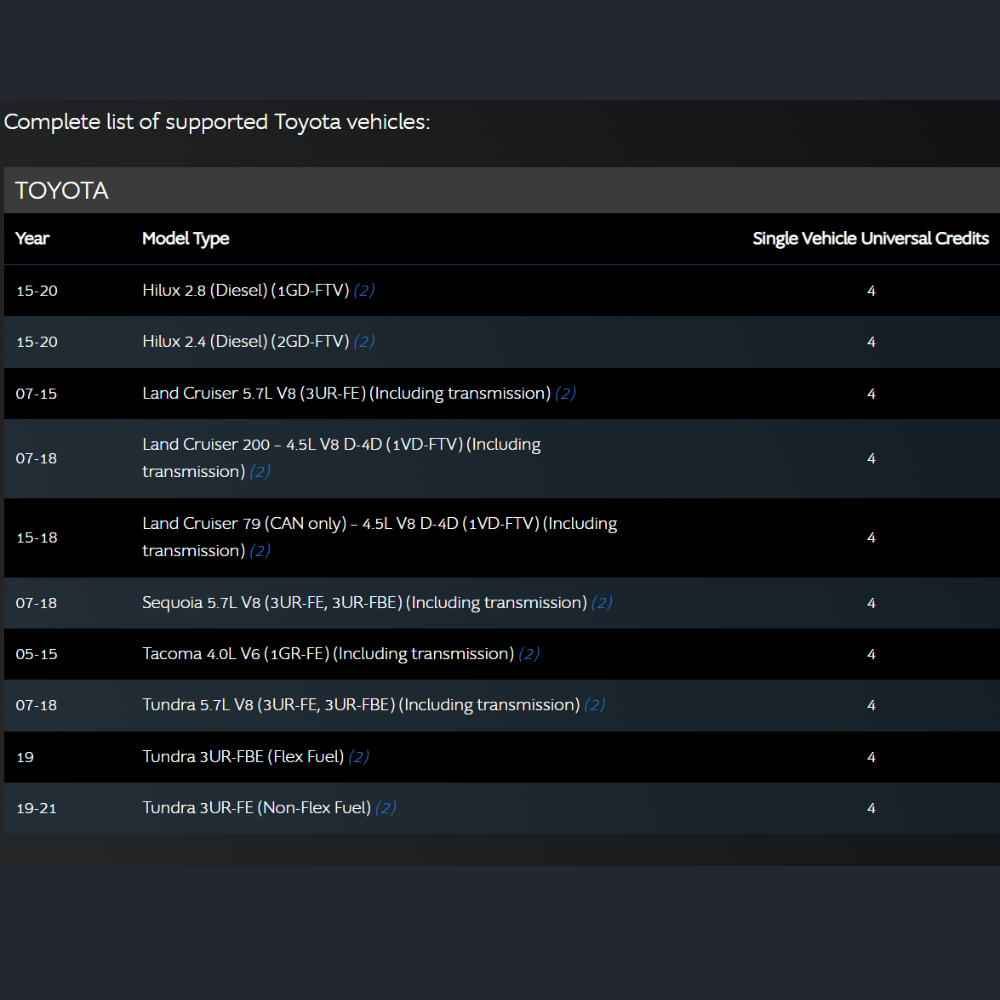Click footnote (2) next to Sequoia 5.7L V8
The image size is (1000, 1000).
tap(601, 602)
